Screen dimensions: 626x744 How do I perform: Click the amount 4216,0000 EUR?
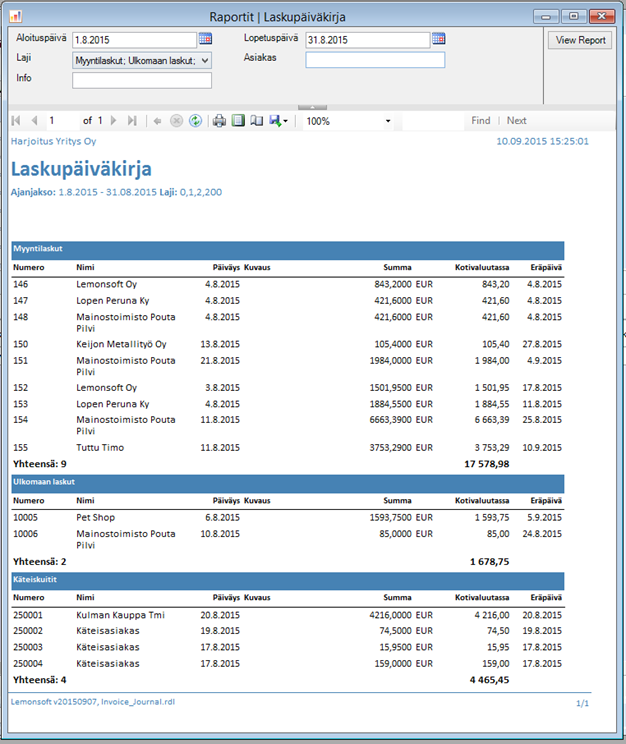pyautogui.click(x=401, y=615)
